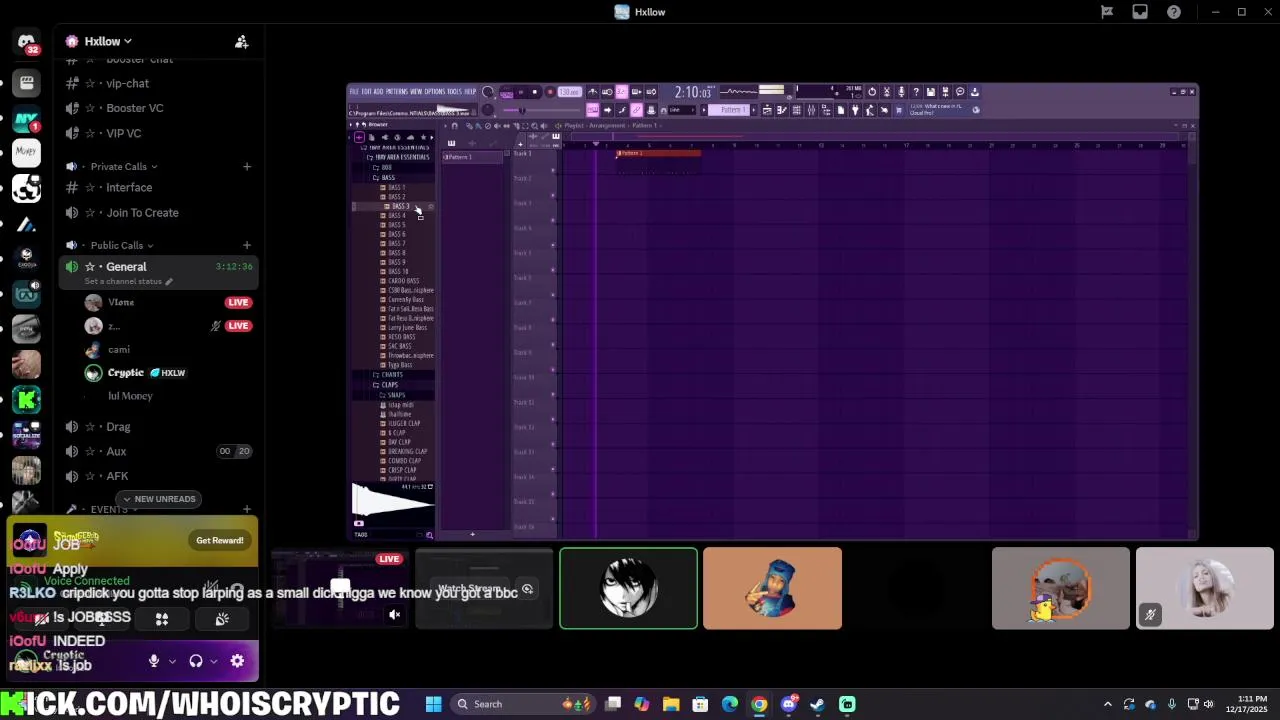The width and height of the screenshot is (1280, 720).
Task: Open the FL Studio EDIT menu
Action: pos(367,91)
